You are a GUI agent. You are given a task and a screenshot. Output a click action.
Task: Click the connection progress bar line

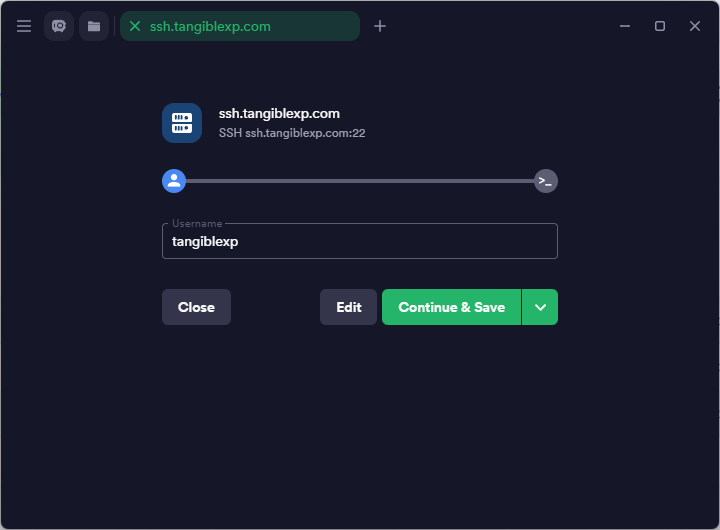click(x=360, y=181)
